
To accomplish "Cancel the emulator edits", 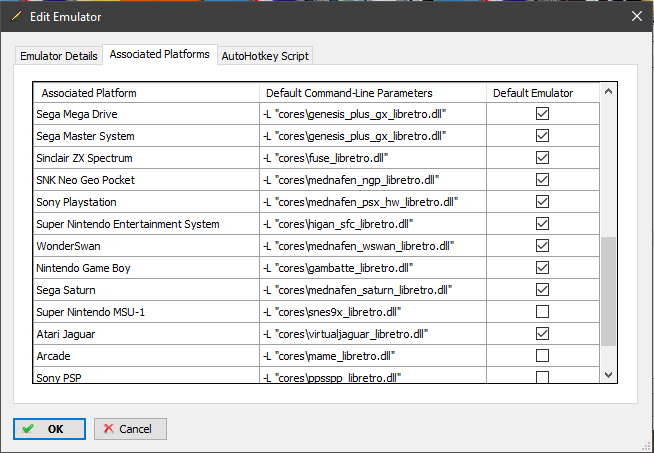I will coord(130,429).
